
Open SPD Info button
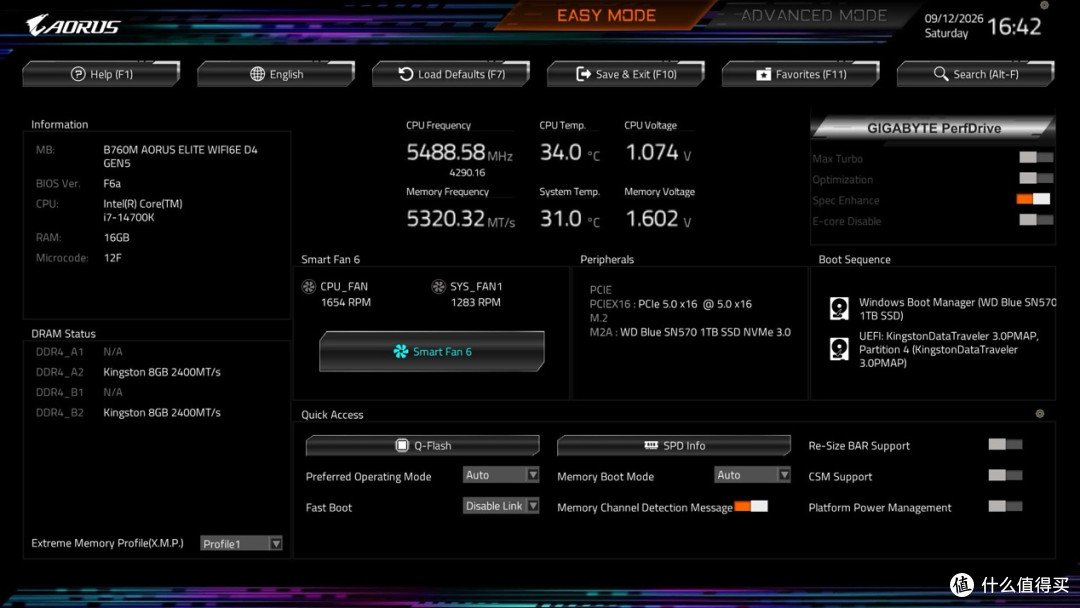(x=674, y=445)
